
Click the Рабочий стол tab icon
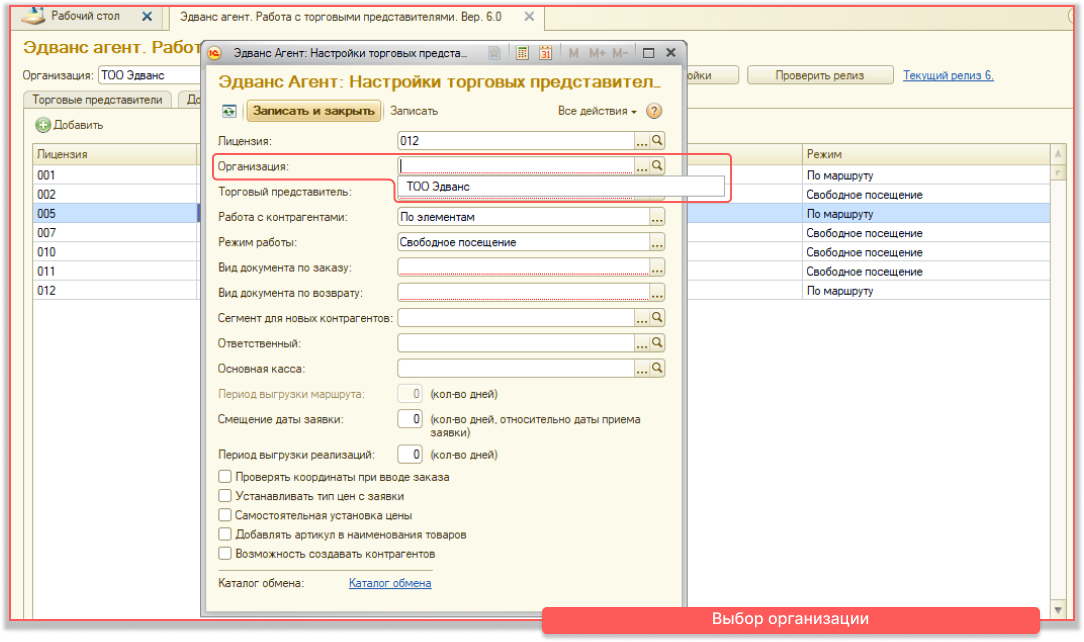pos(32,15)
